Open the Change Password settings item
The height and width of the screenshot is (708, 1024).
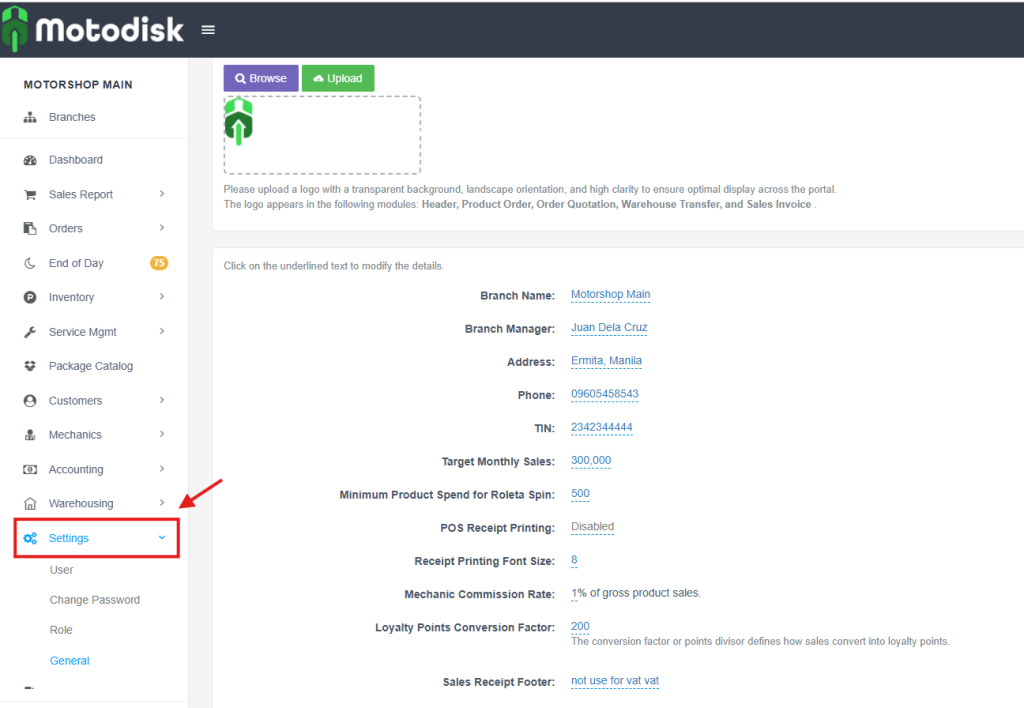[x=95, y=600]
